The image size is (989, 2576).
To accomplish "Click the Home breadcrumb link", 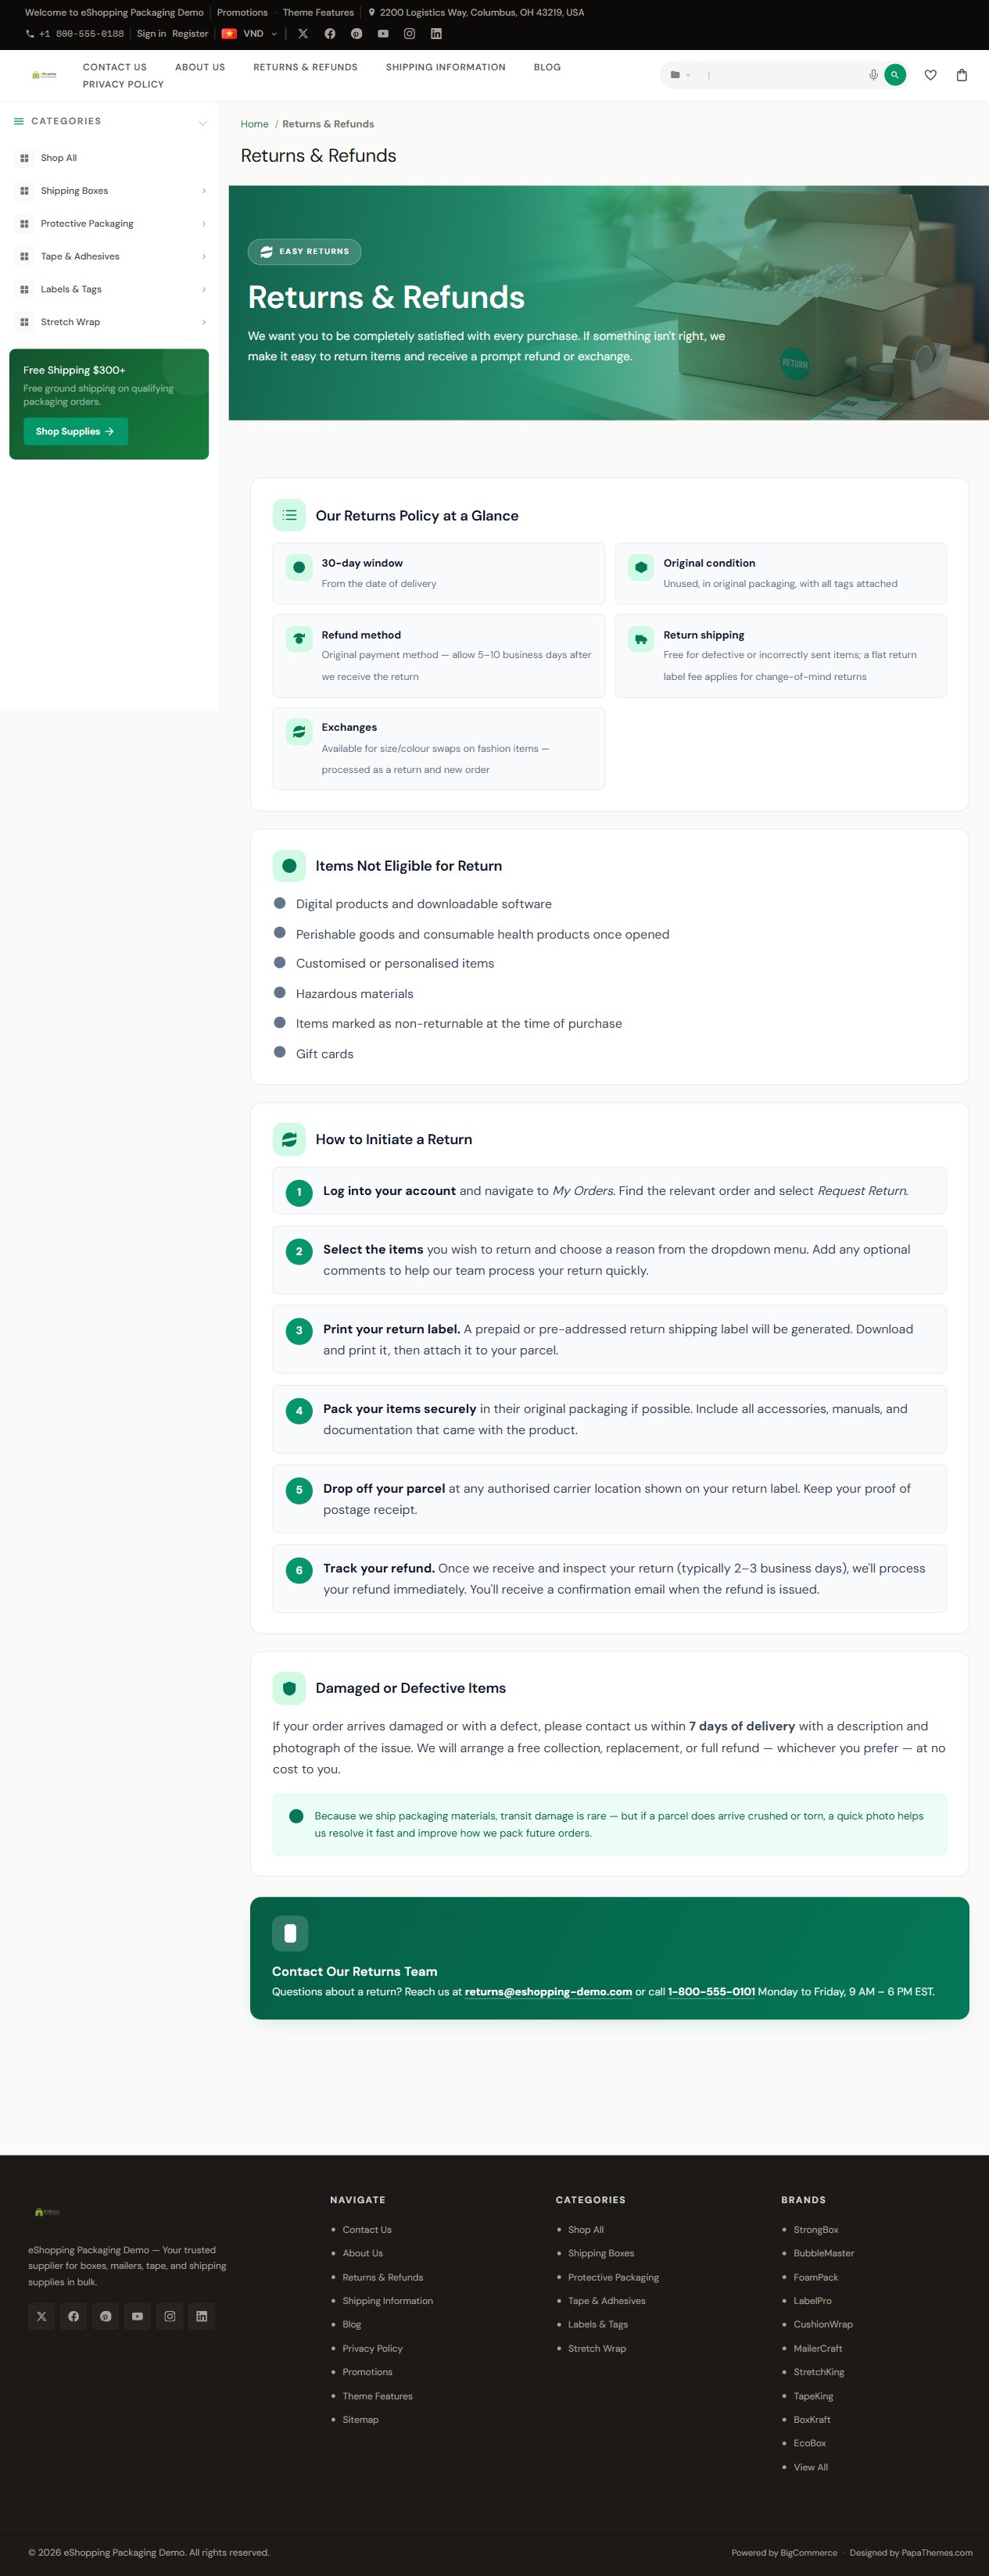I will click(x=254, y=124).
